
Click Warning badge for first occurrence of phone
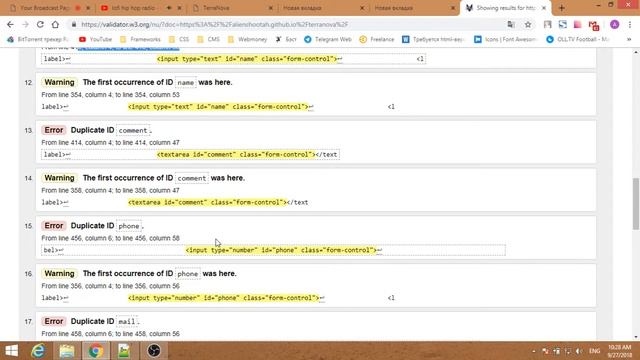tap(59, 273)
